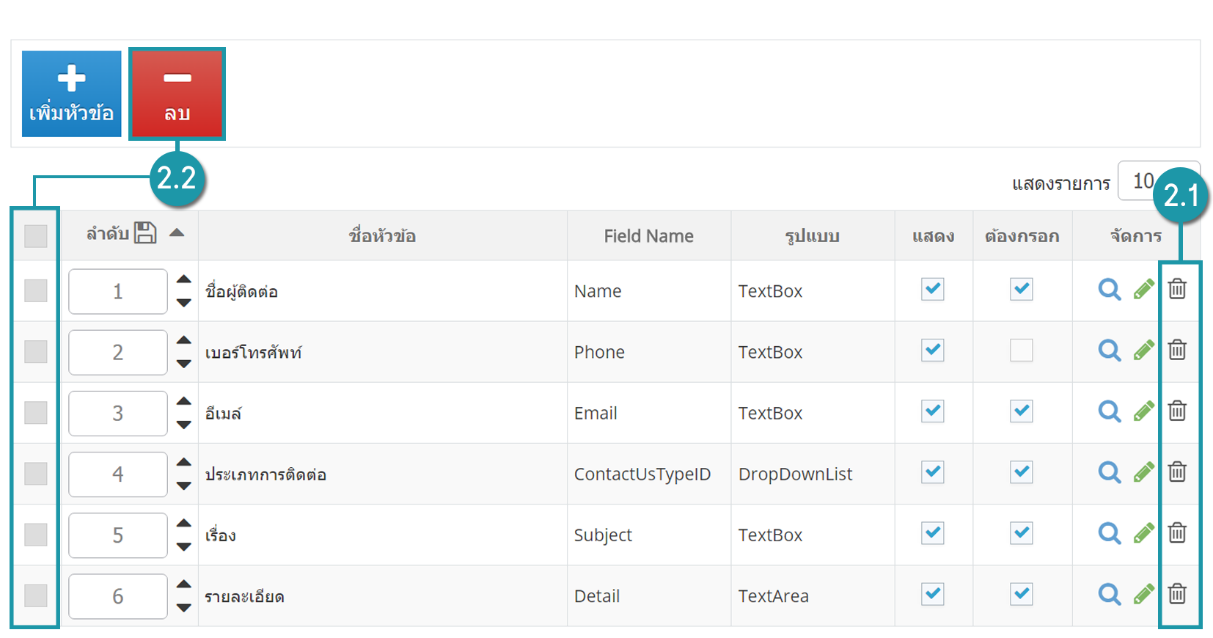Toggle the ต้องกรอก checkbox for Detail row
The width and height of the screenshot is (1213, 638).
click(1021, 594)
